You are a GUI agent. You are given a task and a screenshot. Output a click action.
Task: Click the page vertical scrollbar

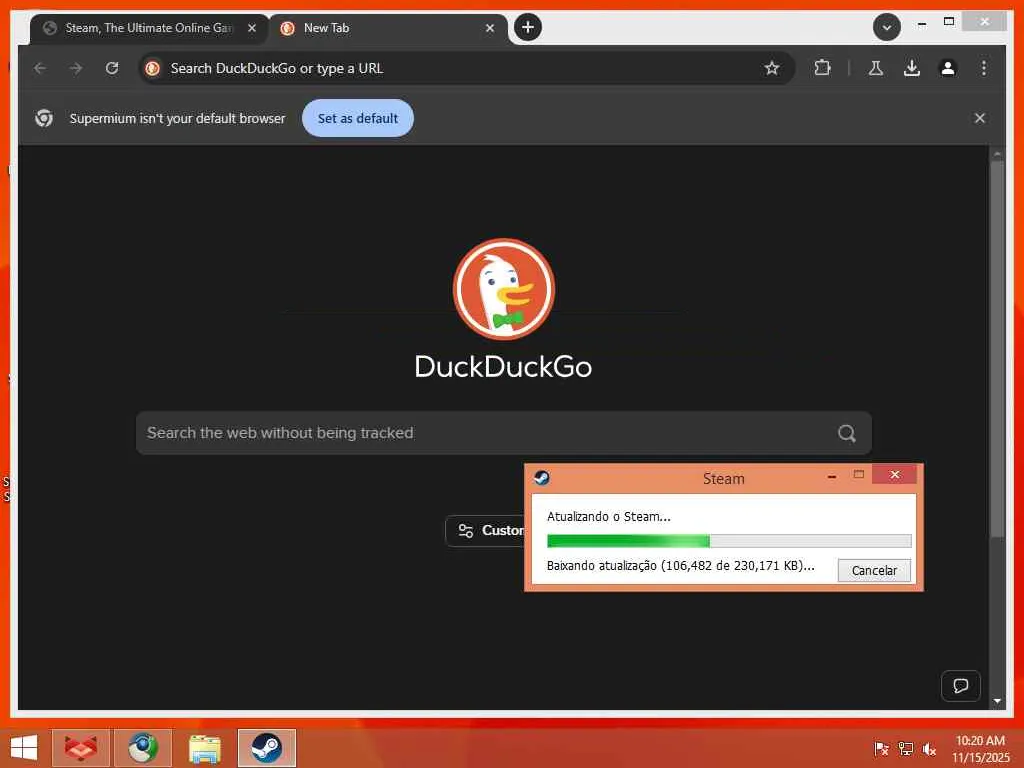[997, 349]
